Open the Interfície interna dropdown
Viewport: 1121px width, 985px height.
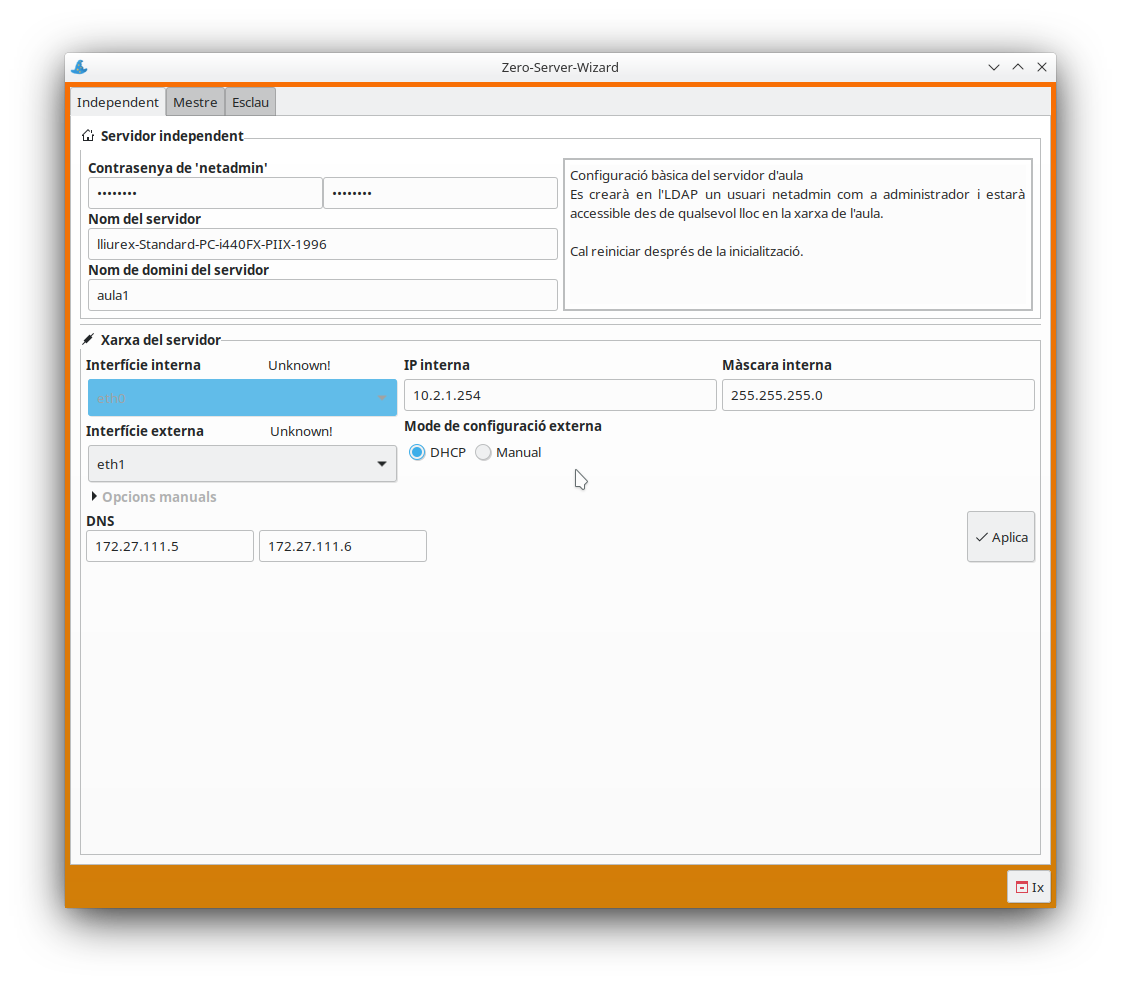pyautogui.click(x=242, y=397)
